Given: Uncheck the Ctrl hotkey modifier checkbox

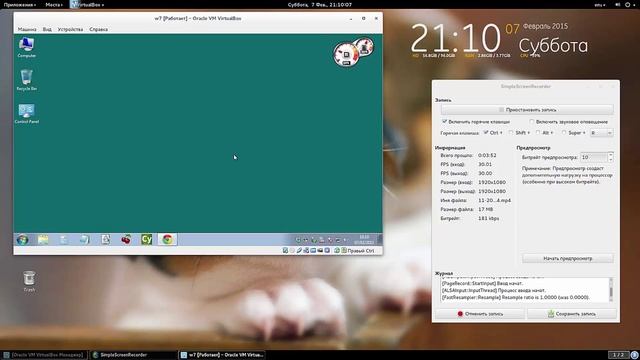Looking at the screenshot, I should 486,133.
